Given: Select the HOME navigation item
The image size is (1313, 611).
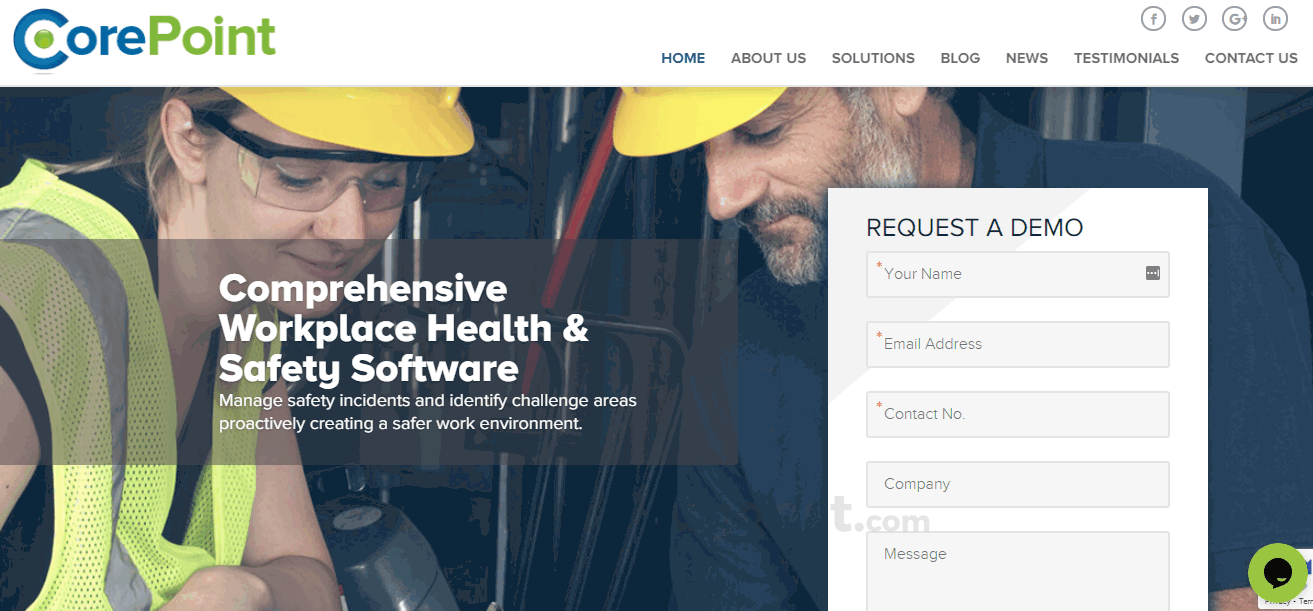Looking at the screenshot, I should [683, 58].
